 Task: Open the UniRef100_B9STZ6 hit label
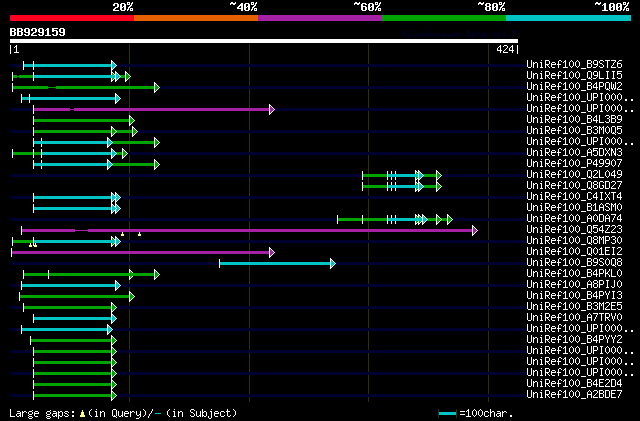pyautogui.click(x=574, y=64)
